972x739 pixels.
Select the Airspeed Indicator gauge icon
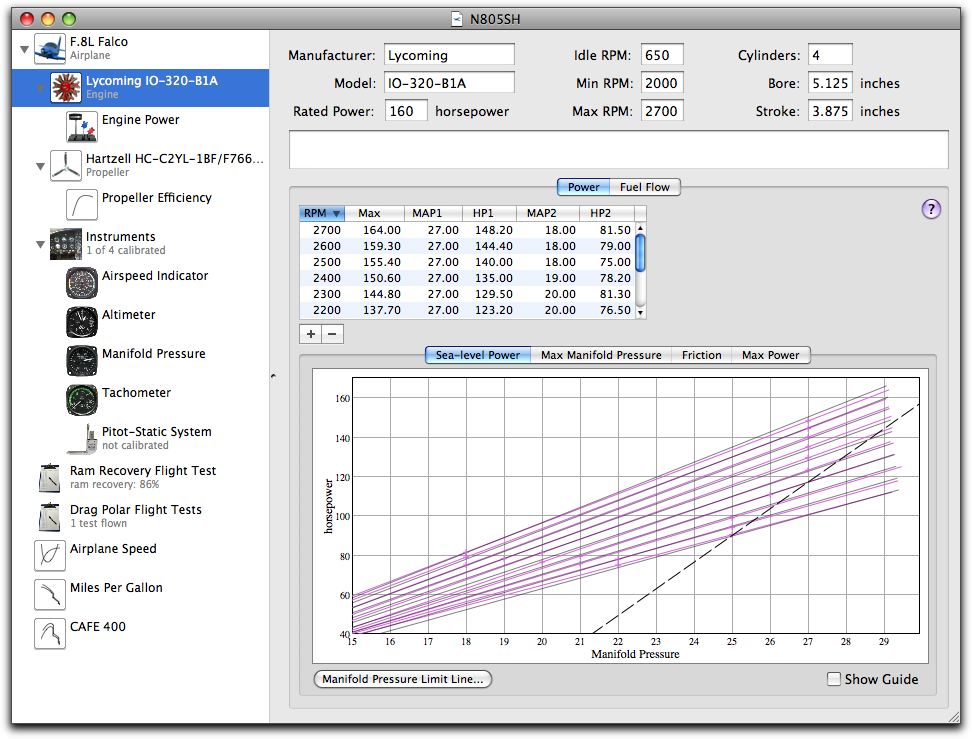(x=82, y=283)
